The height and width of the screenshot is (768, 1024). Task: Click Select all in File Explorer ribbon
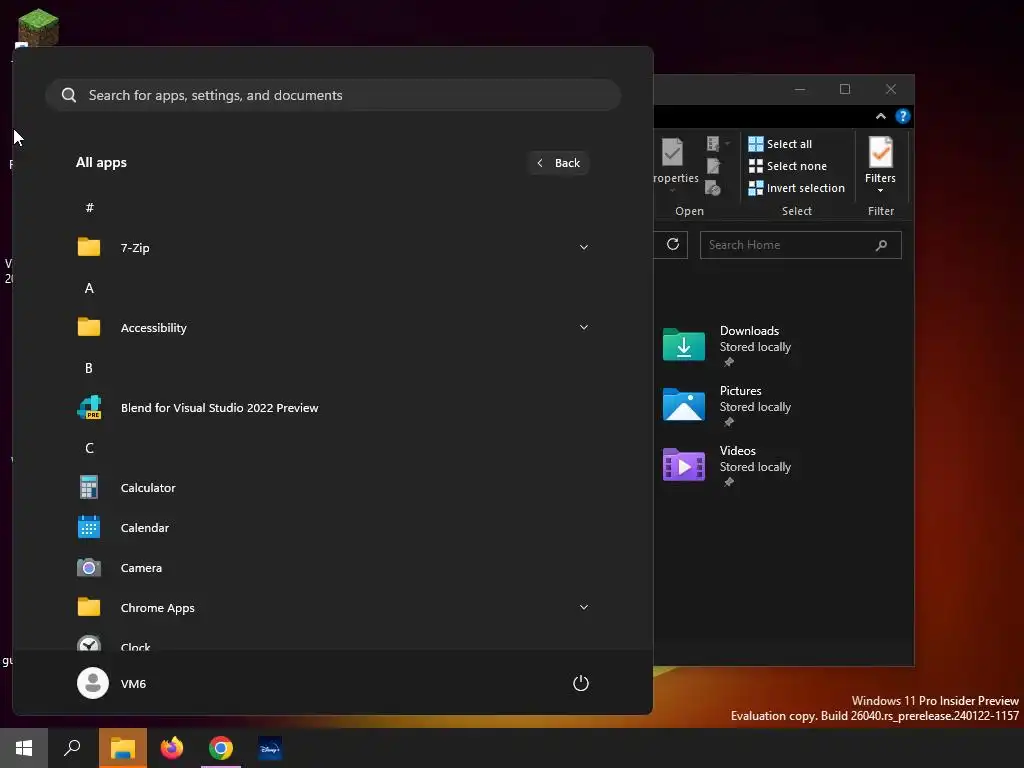(780, 144)
